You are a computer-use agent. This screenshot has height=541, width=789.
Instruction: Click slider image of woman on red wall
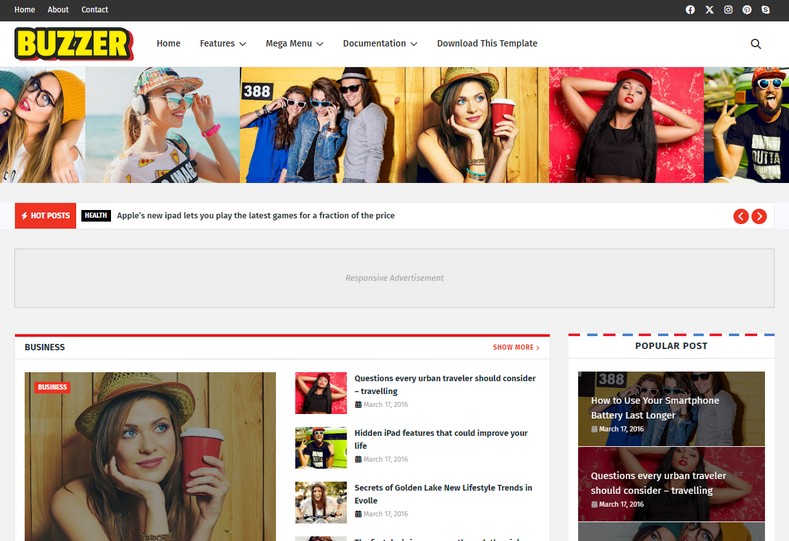click(x=626, y=125)
